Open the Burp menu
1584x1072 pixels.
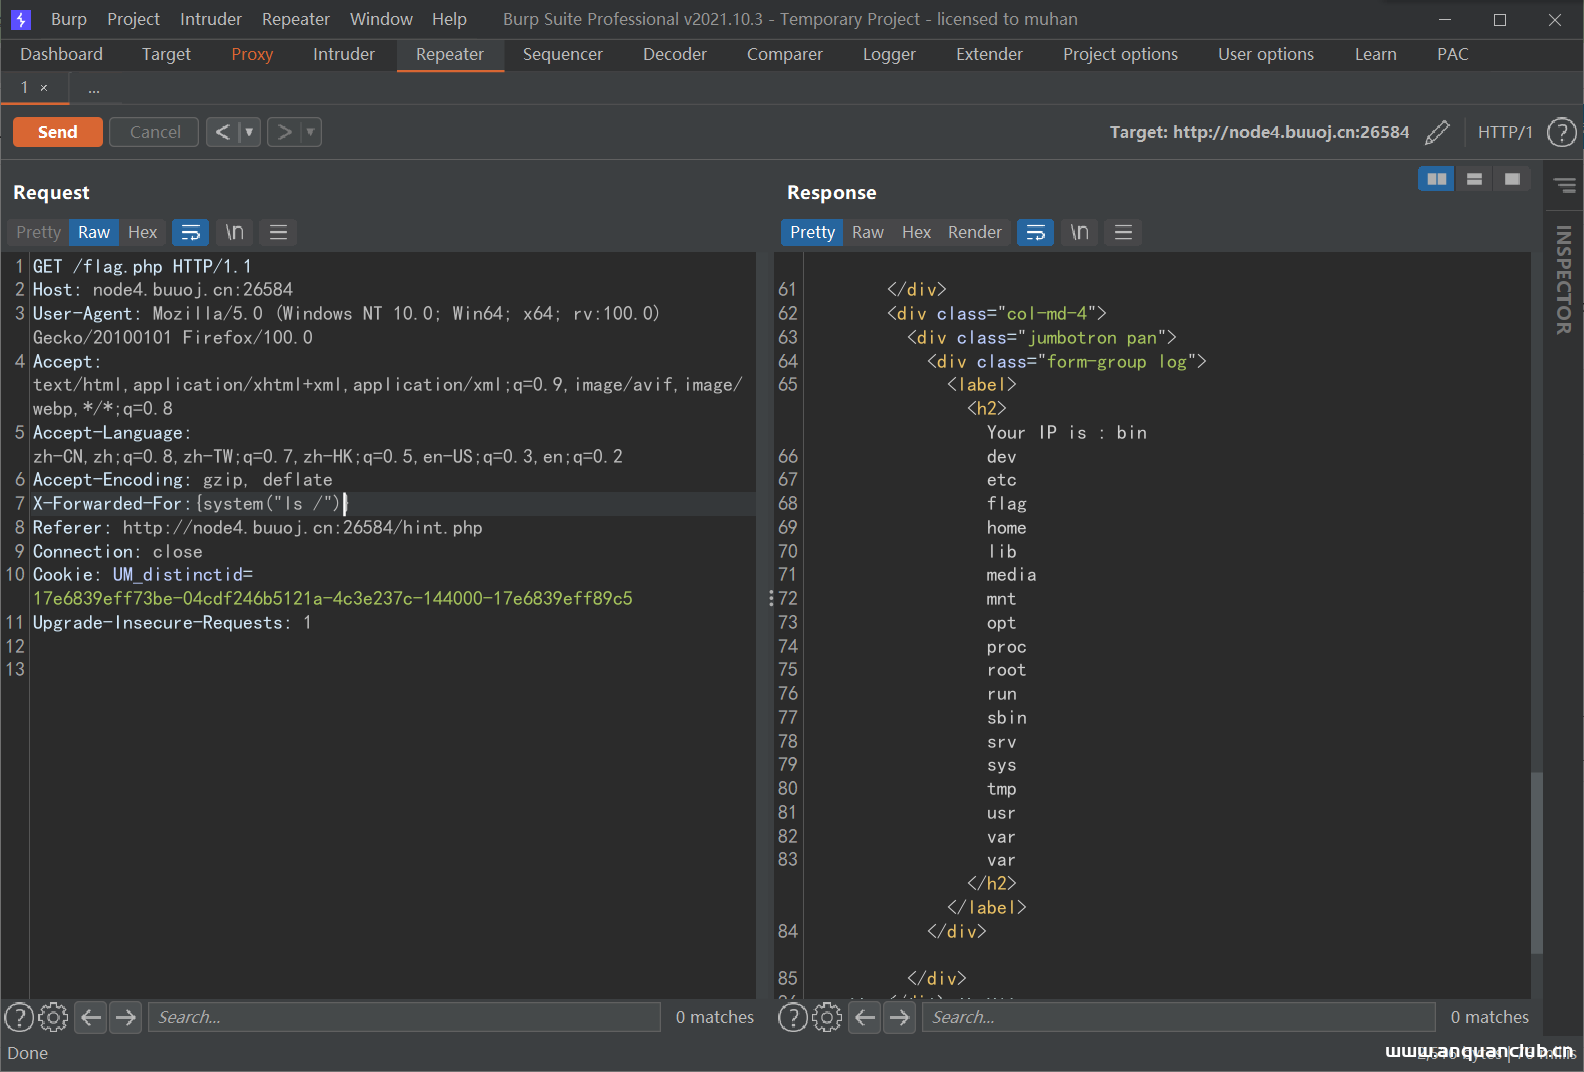(x=69, y=19)
